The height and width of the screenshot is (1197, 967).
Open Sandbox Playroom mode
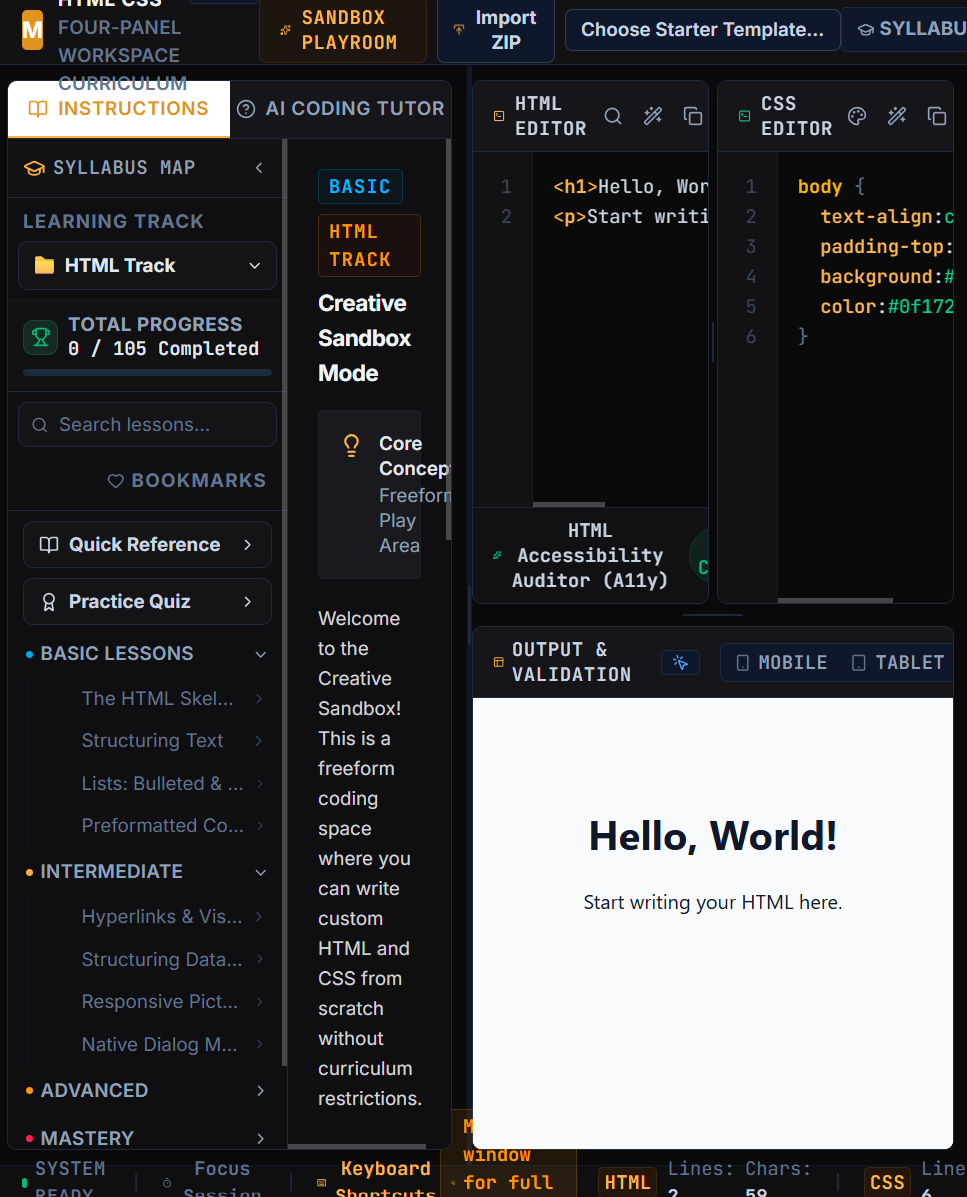(x=343, y=30)
